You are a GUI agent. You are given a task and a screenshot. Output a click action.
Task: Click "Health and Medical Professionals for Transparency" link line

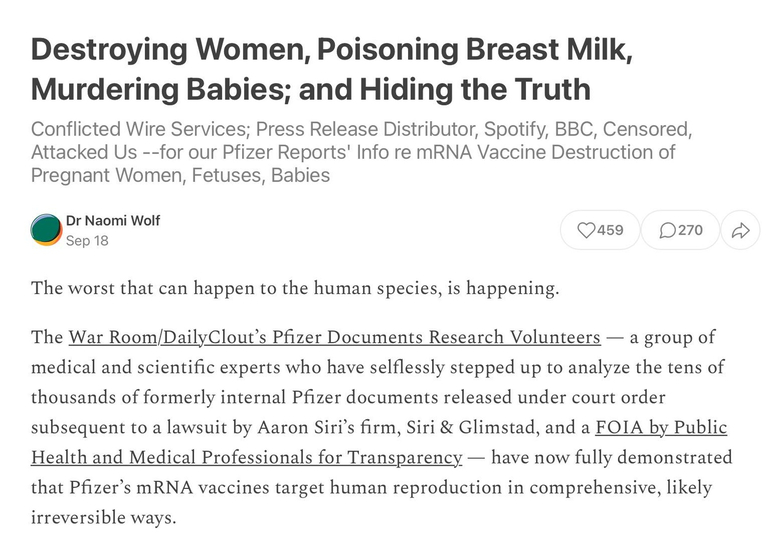[246, 457]
